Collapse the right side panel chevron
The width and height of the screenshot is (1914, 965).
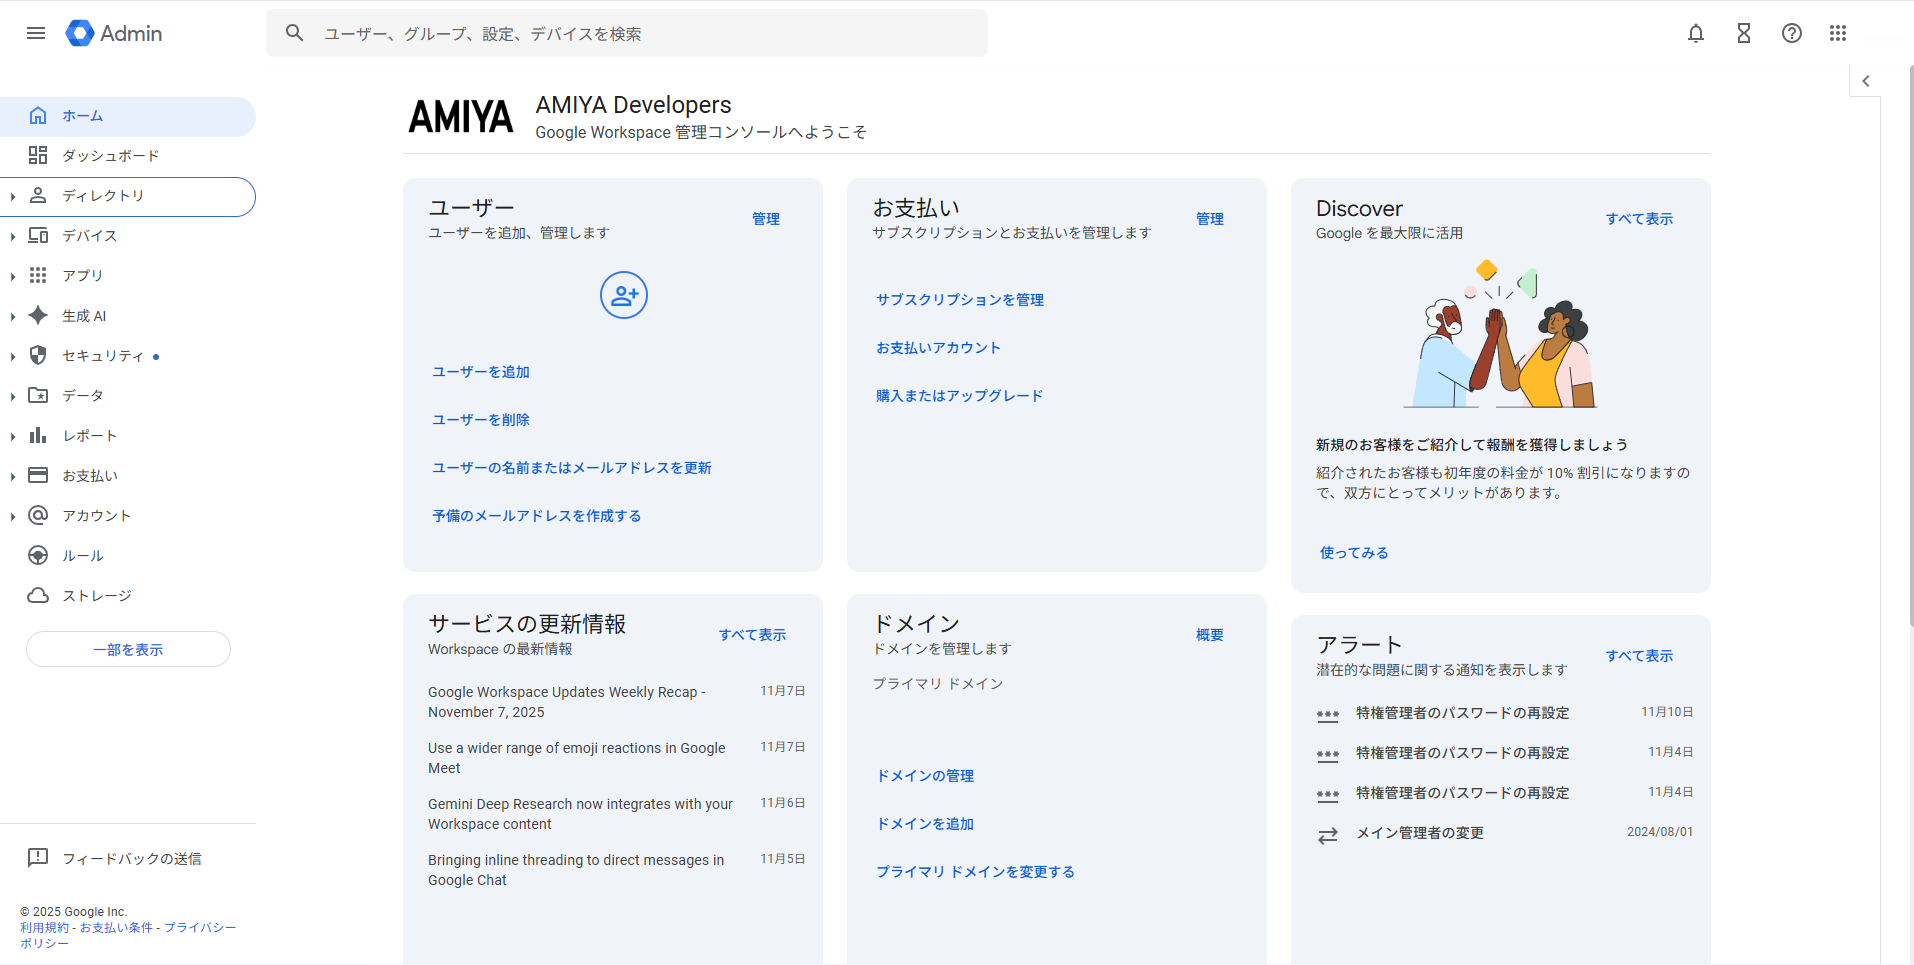coord(1865,81)
